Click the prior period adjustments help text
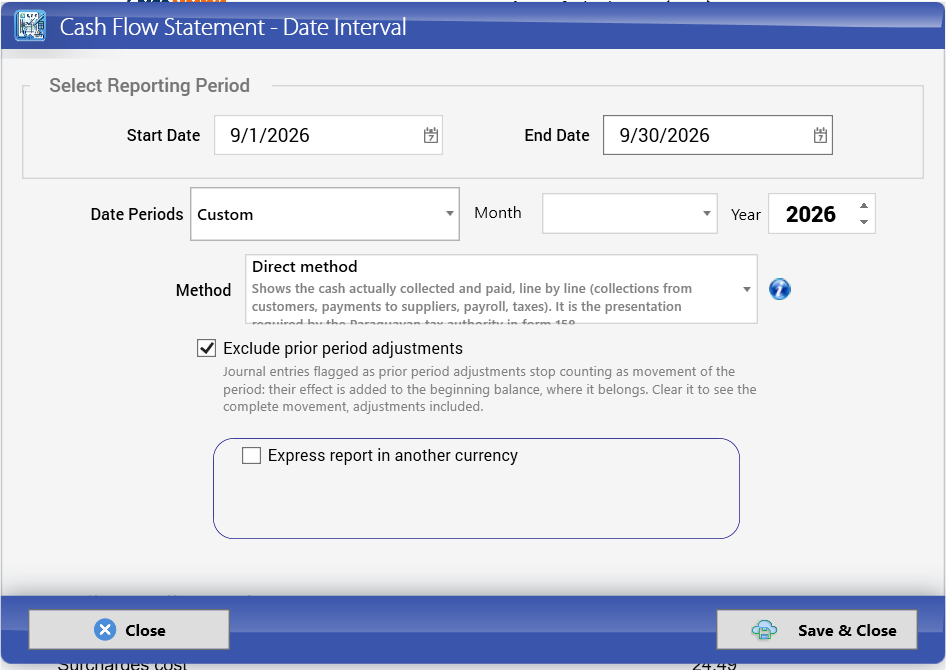Image resolution: width=950 pixels, height=670 pixels. pos(490,389)
